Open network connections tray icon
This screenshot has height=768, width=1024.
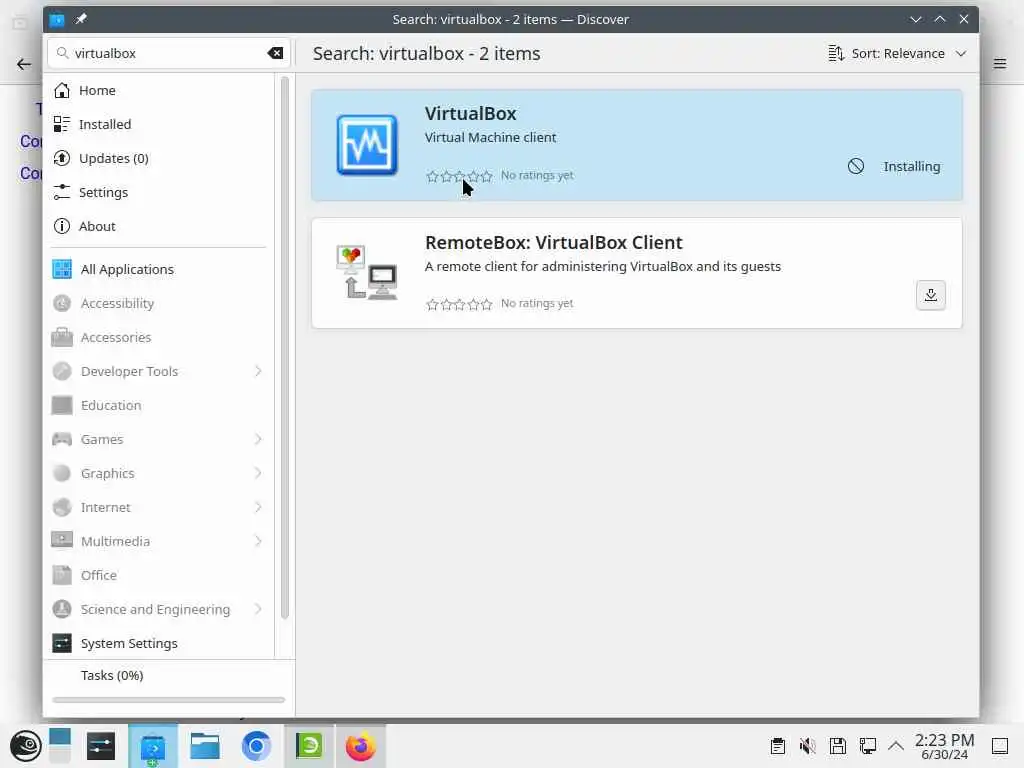coord(868,746)
